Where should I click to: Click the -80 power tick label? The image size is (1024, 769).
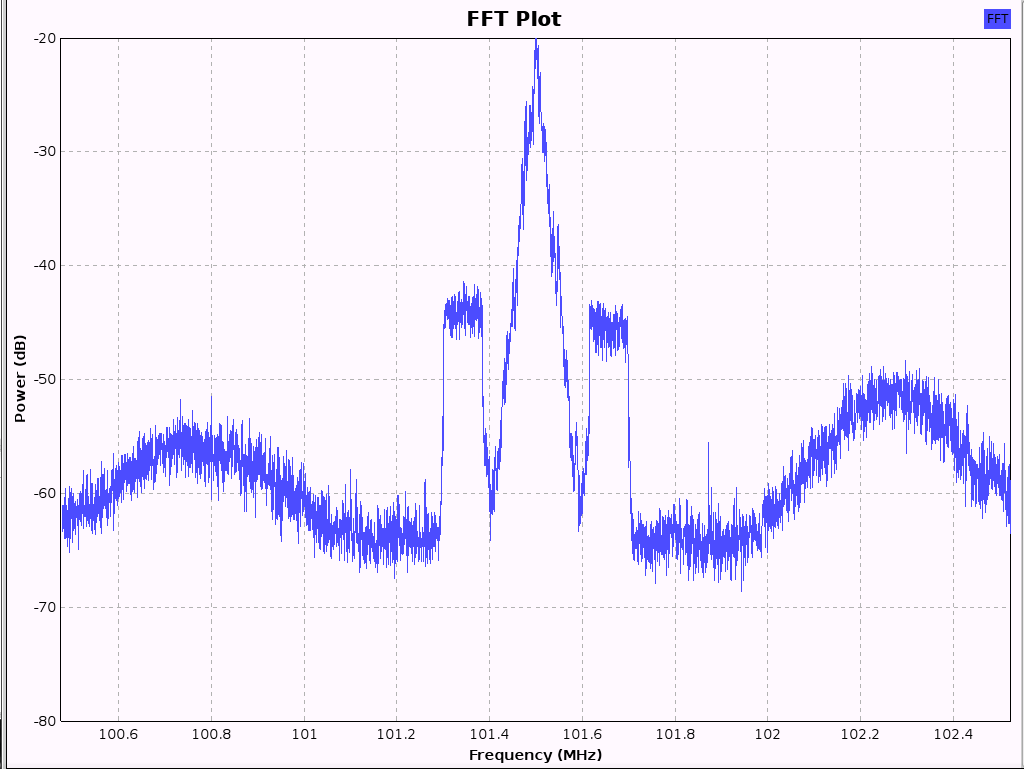click(45, 721)
